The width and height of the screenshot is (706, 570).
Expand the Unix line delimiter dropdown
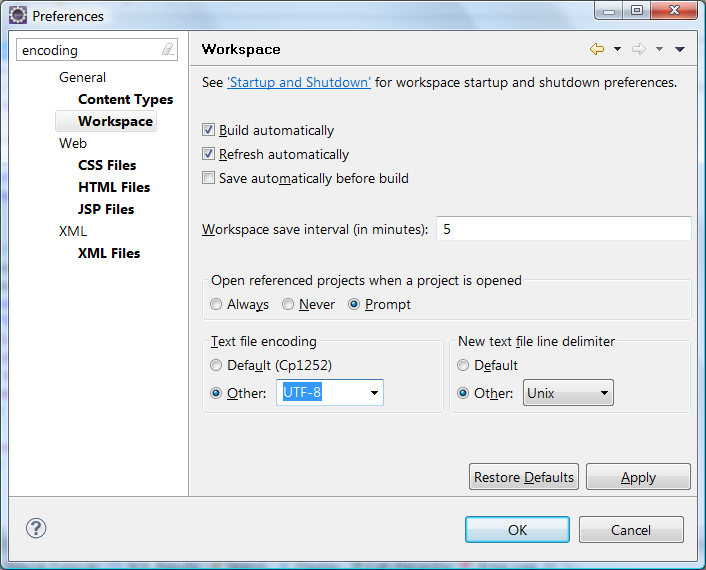click(604, 393)
